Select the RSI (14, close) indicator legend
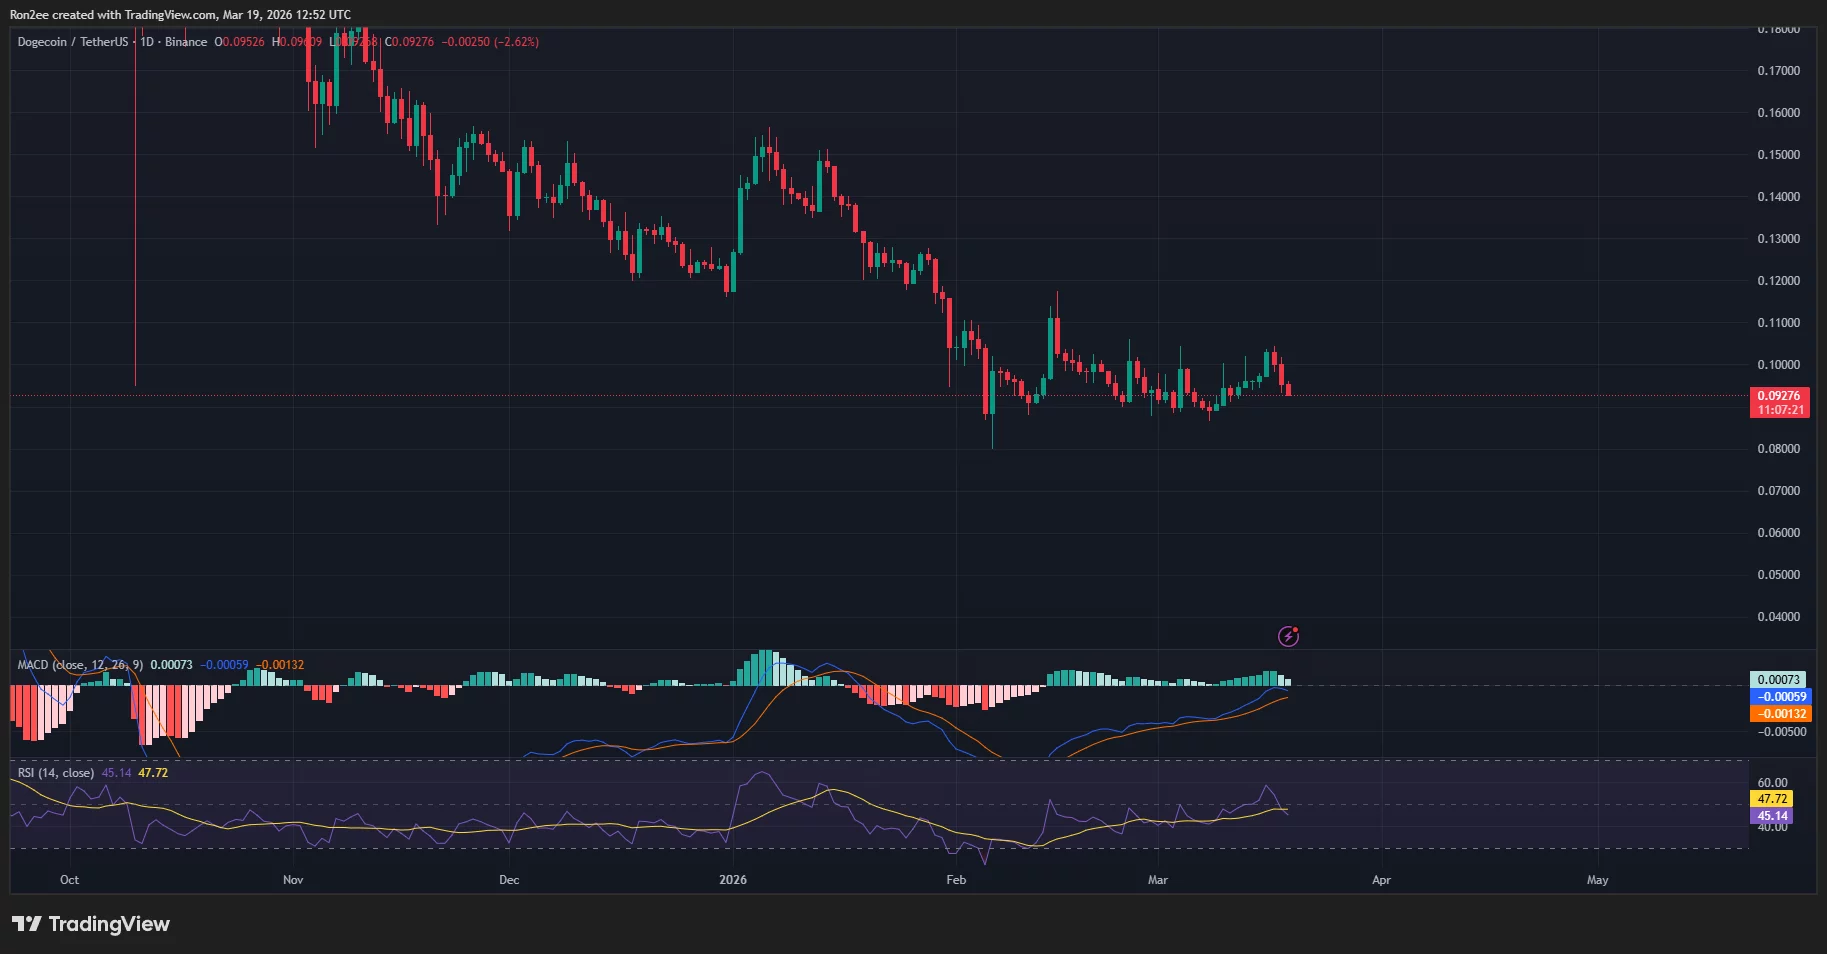The height and width of the screenshot is (954, 1827). 55,772
